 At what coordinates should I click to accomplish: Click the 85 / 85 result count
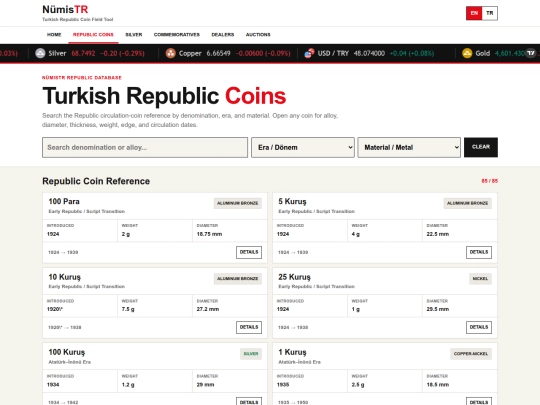pyautogui.click(x=490, y=181)
